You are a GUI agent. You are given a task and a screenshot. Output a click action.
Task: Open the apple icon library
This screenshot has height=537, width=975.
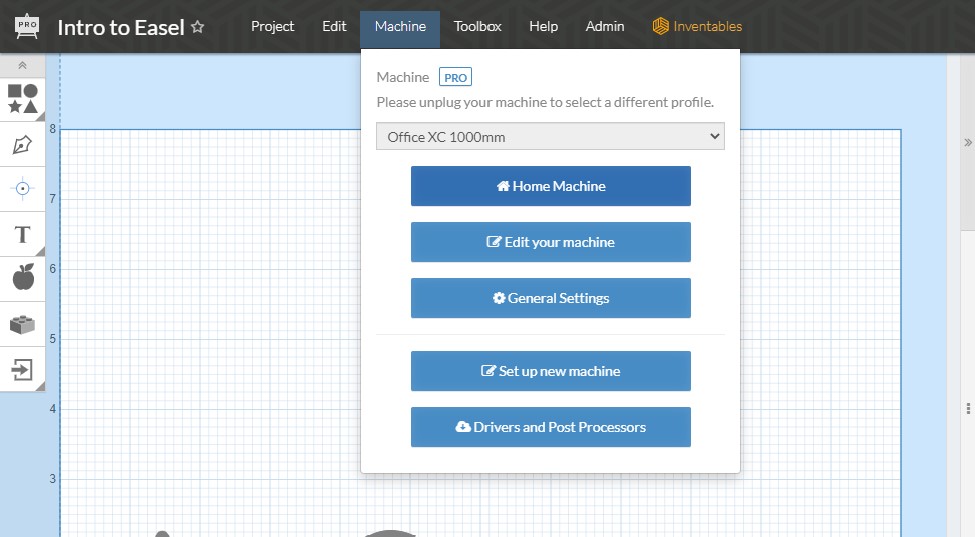coord(22,277)
